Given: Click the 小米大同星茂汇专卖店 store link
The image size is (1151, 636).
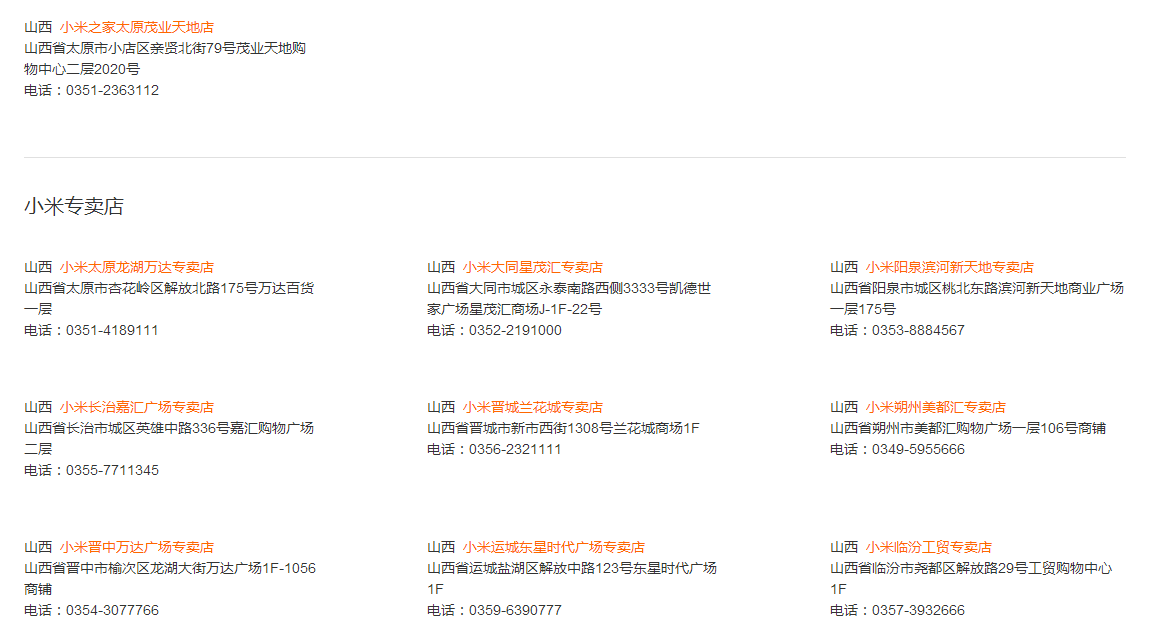Looking at the screenshot, I should (x=532, y=267).
